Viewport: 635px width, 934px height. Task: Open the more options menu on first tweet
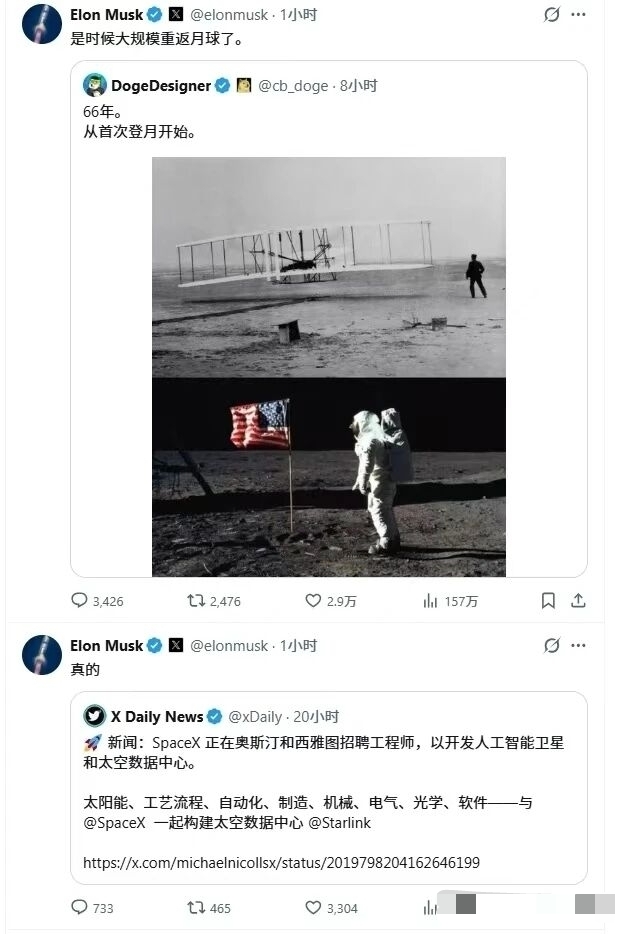click(578, 14)
